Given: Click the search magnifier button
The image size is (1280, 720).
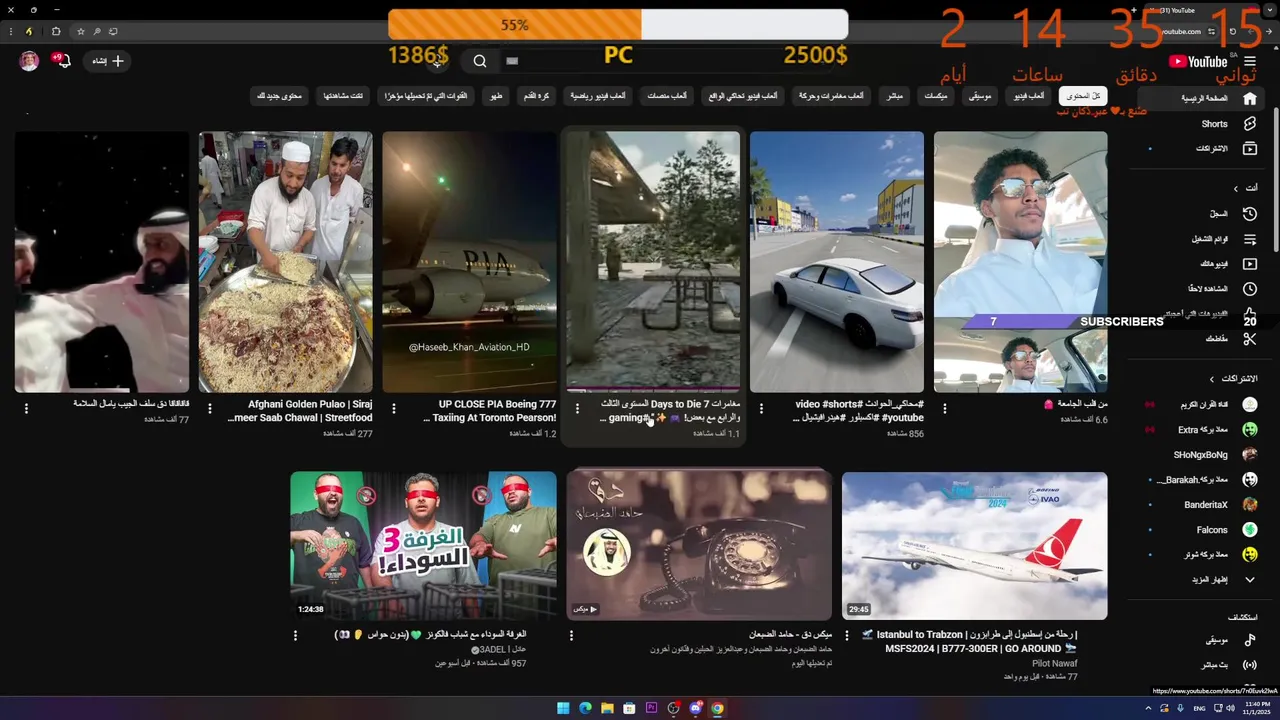Looking at the screenshot, I should pyautogui.click(x=480, y=61).
